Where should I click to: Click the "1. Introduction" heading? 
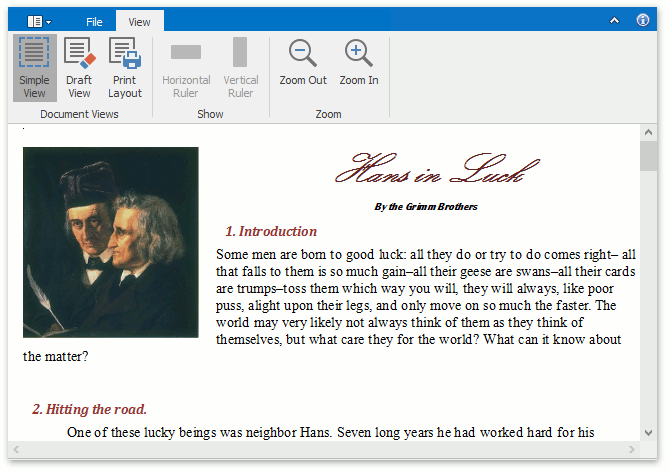click(270, 231)
